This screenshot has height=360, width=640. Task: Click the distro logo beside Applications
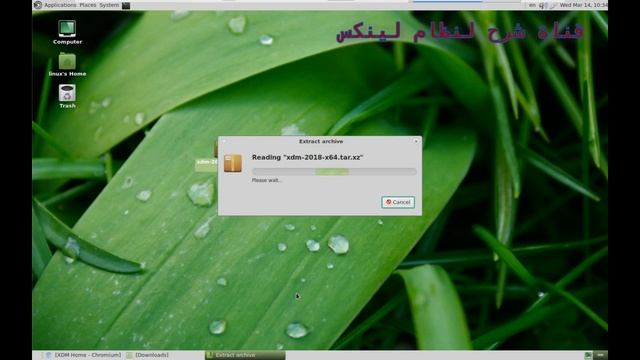click(x=38, y=5)
